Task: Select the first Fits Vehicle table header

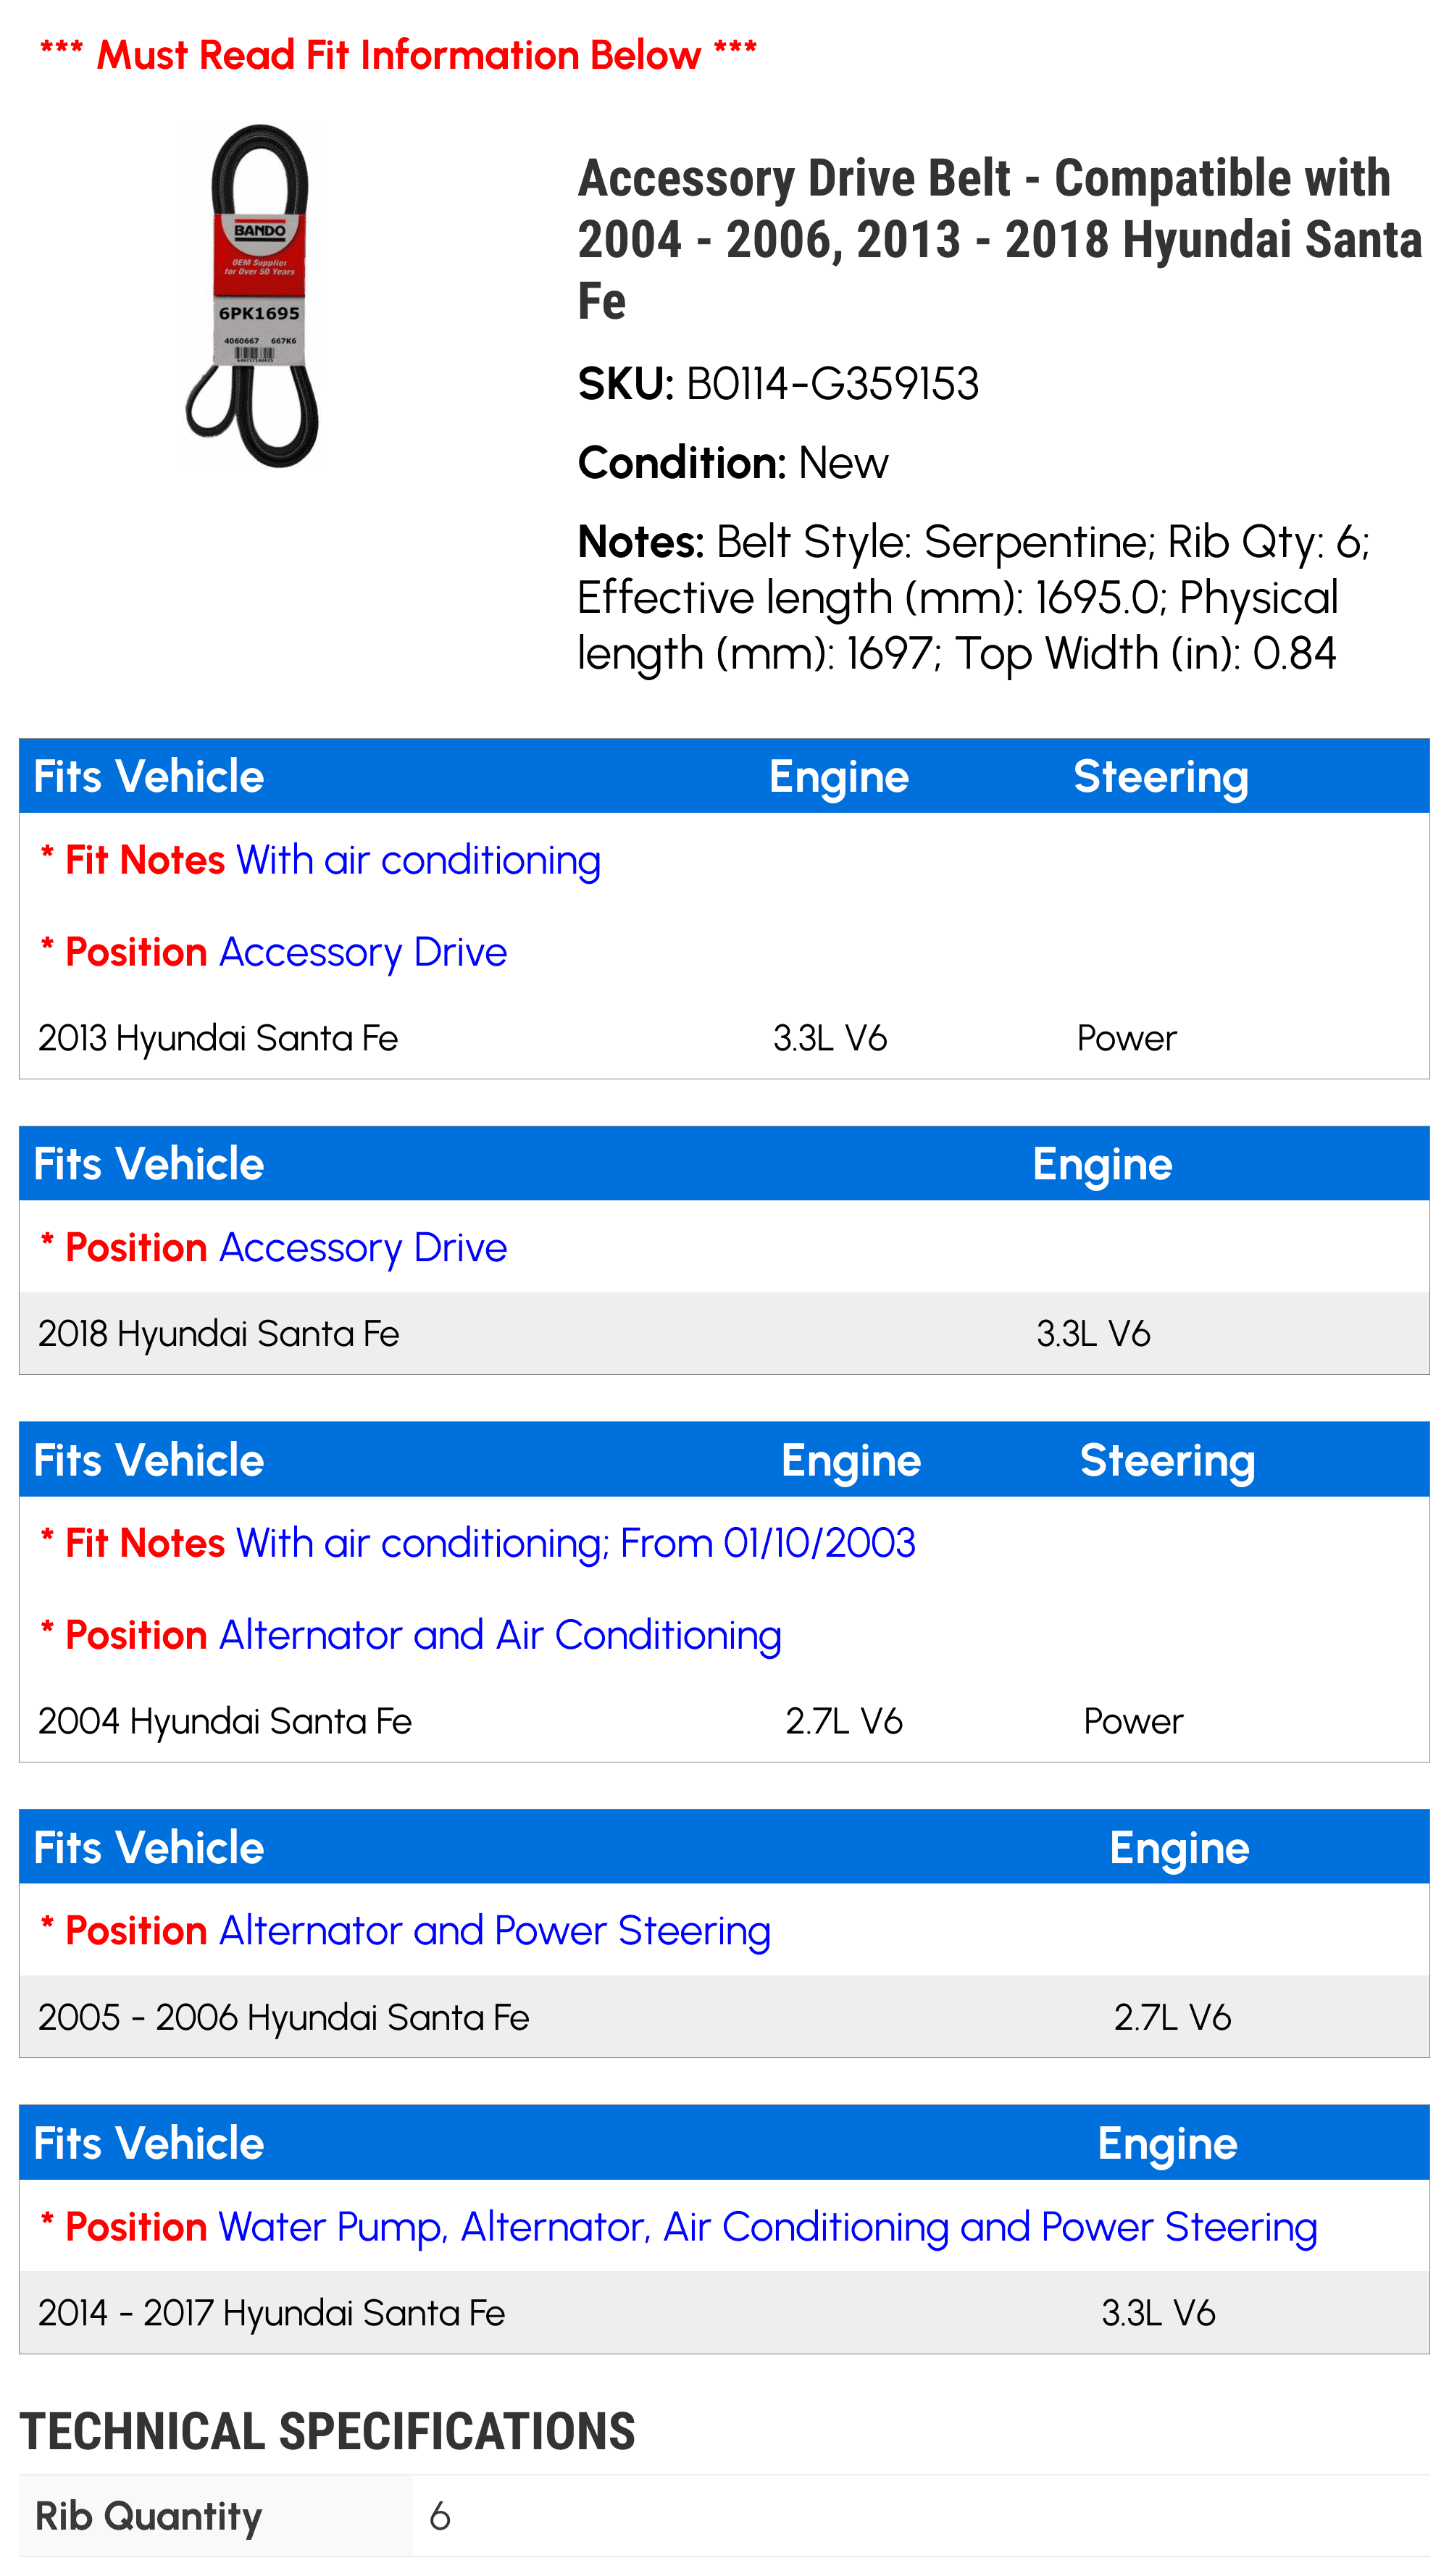Action: click(x=724, y=776)
